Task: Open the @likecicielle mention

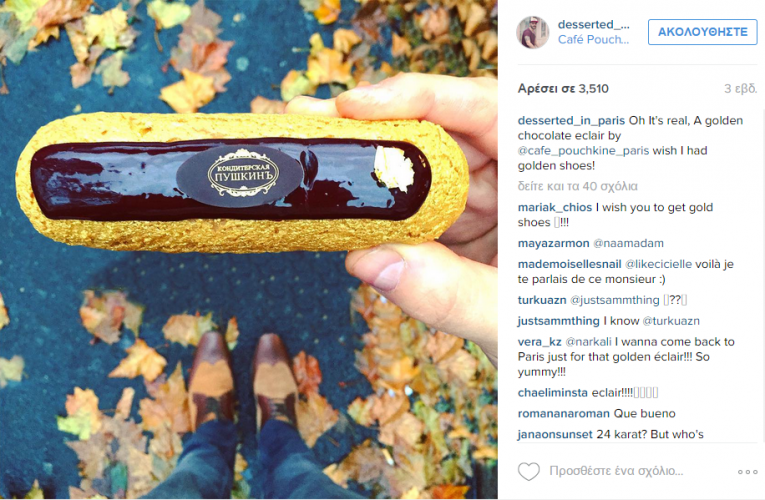Action: 658,264
